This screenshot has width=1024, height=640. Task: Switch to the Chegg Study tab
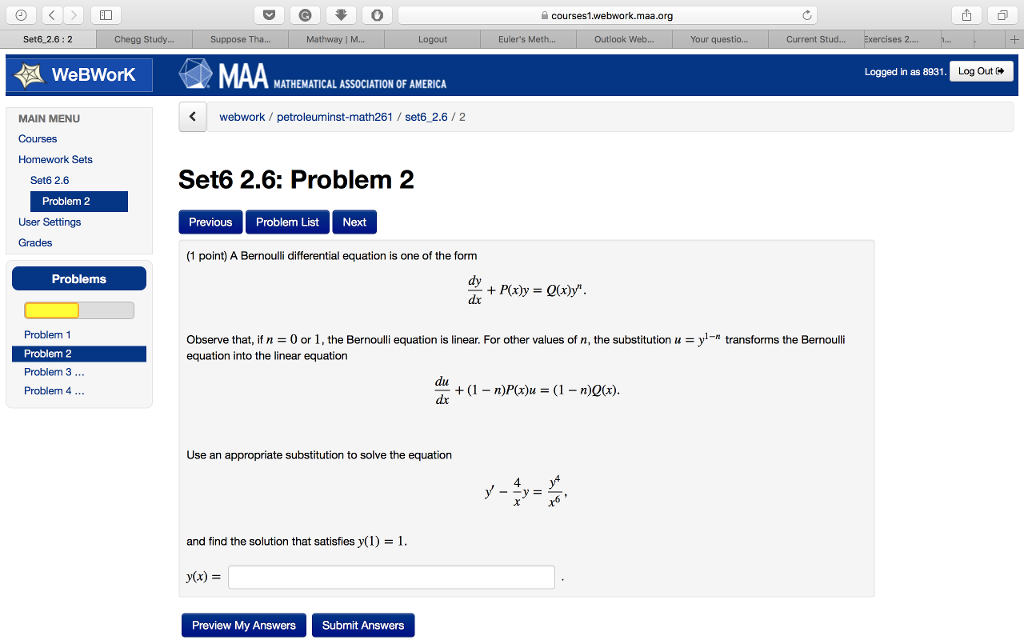(x=145, y=39)
